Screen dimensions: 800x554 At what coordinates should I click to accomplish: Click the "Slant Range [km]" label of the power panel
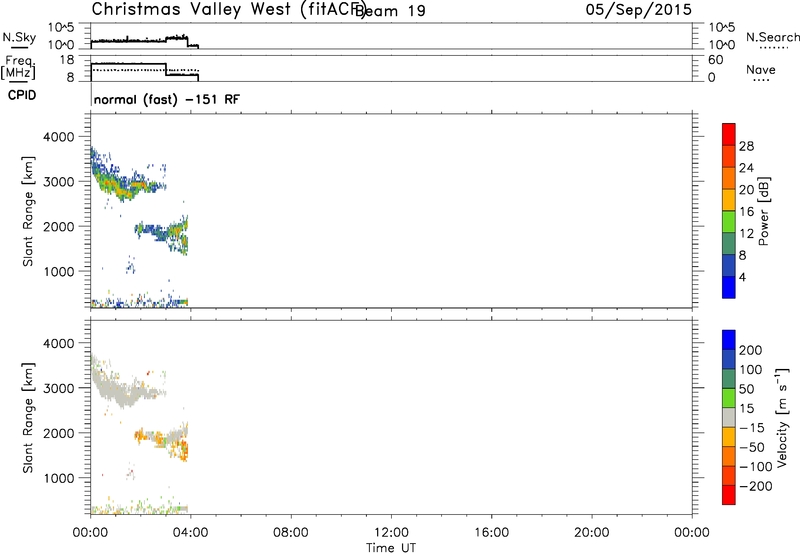[x=28, y=211]
